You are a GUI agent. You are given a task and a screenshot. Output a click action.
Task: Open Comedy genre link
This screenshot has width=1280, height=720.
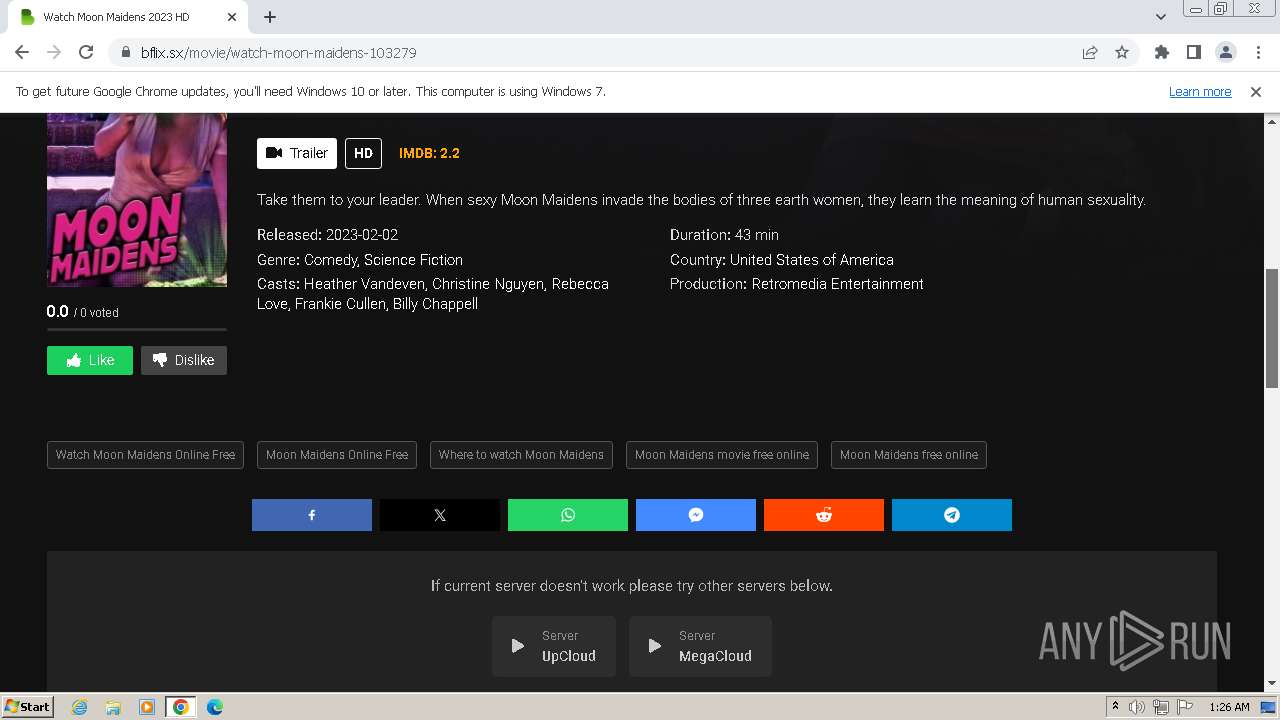(330, 260)
